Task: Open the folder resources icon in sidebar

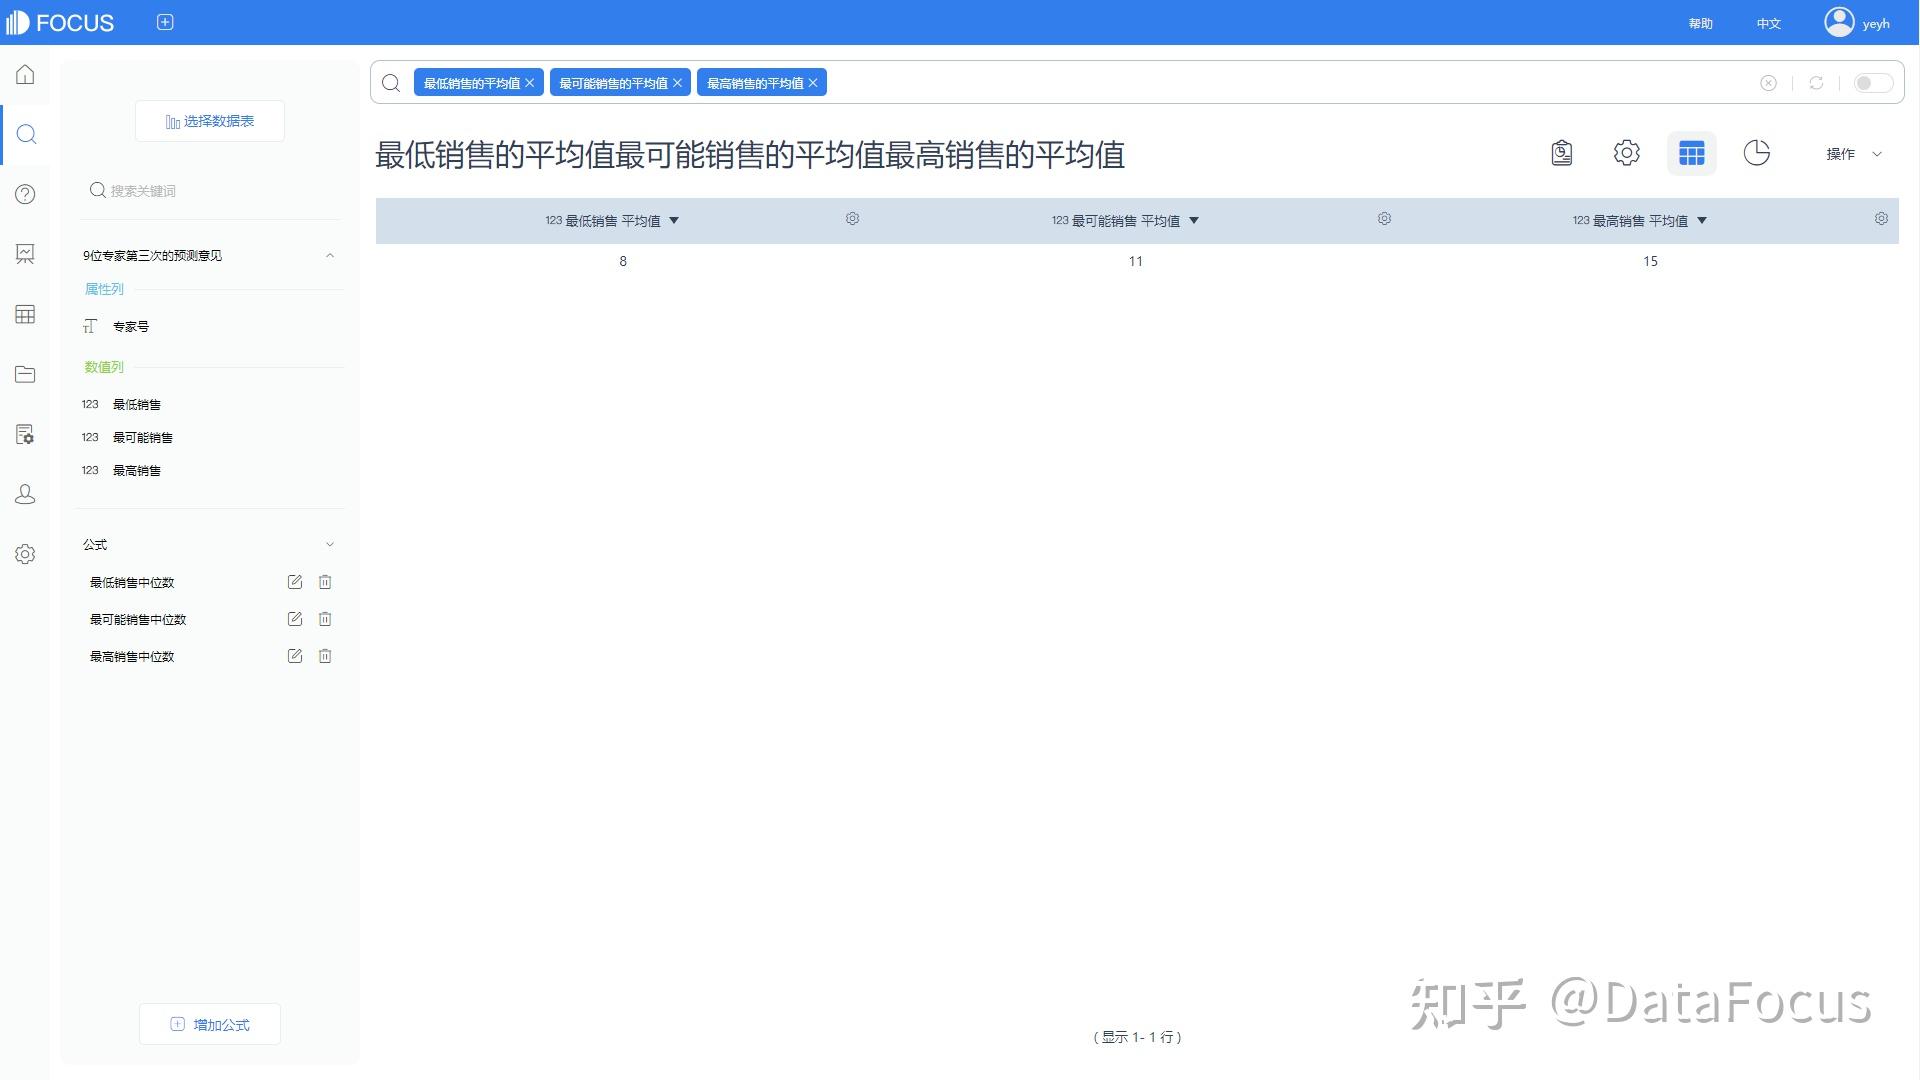Action: [x=25, y=374]
